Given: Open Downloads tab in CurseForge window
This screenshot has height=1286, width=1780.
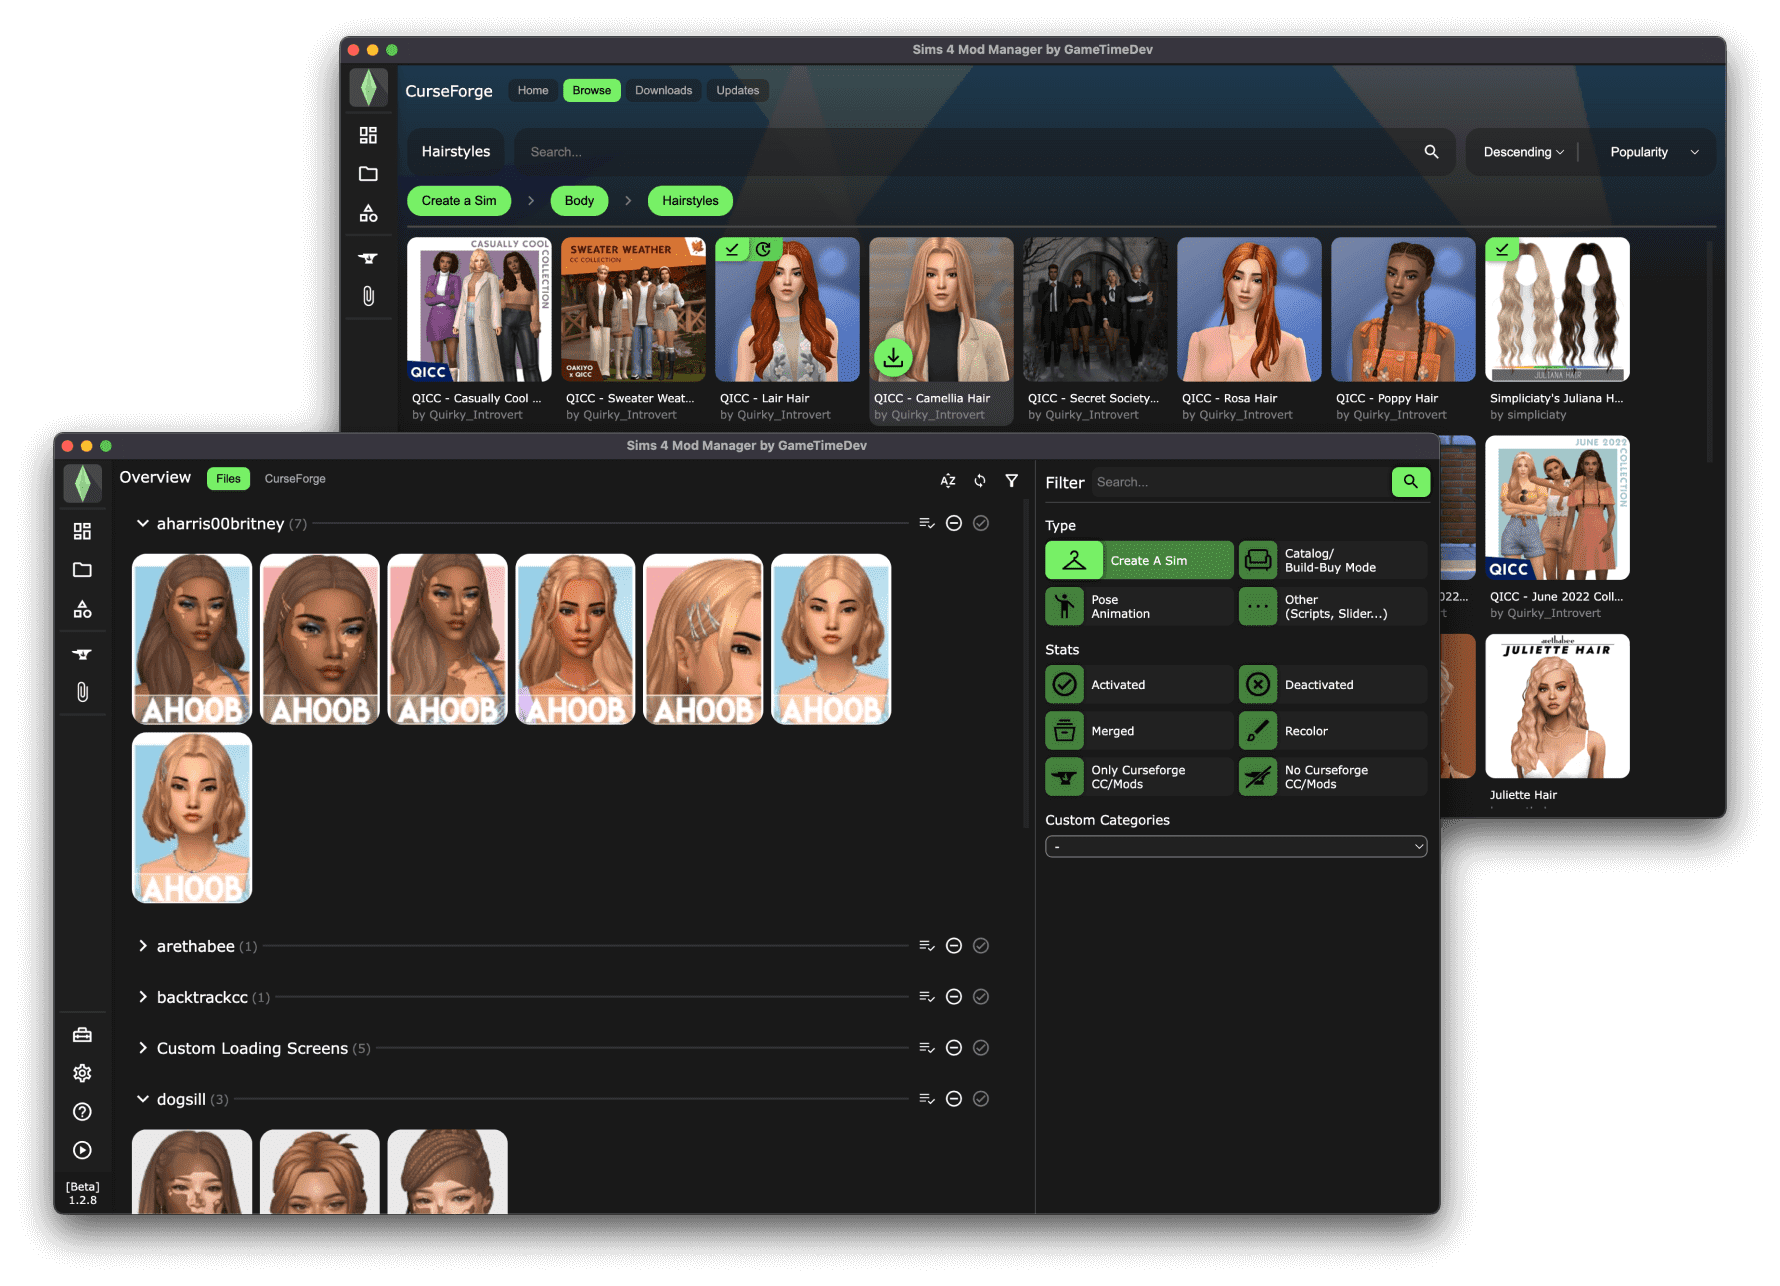Looking at the screenshot, I should (663, 90).
